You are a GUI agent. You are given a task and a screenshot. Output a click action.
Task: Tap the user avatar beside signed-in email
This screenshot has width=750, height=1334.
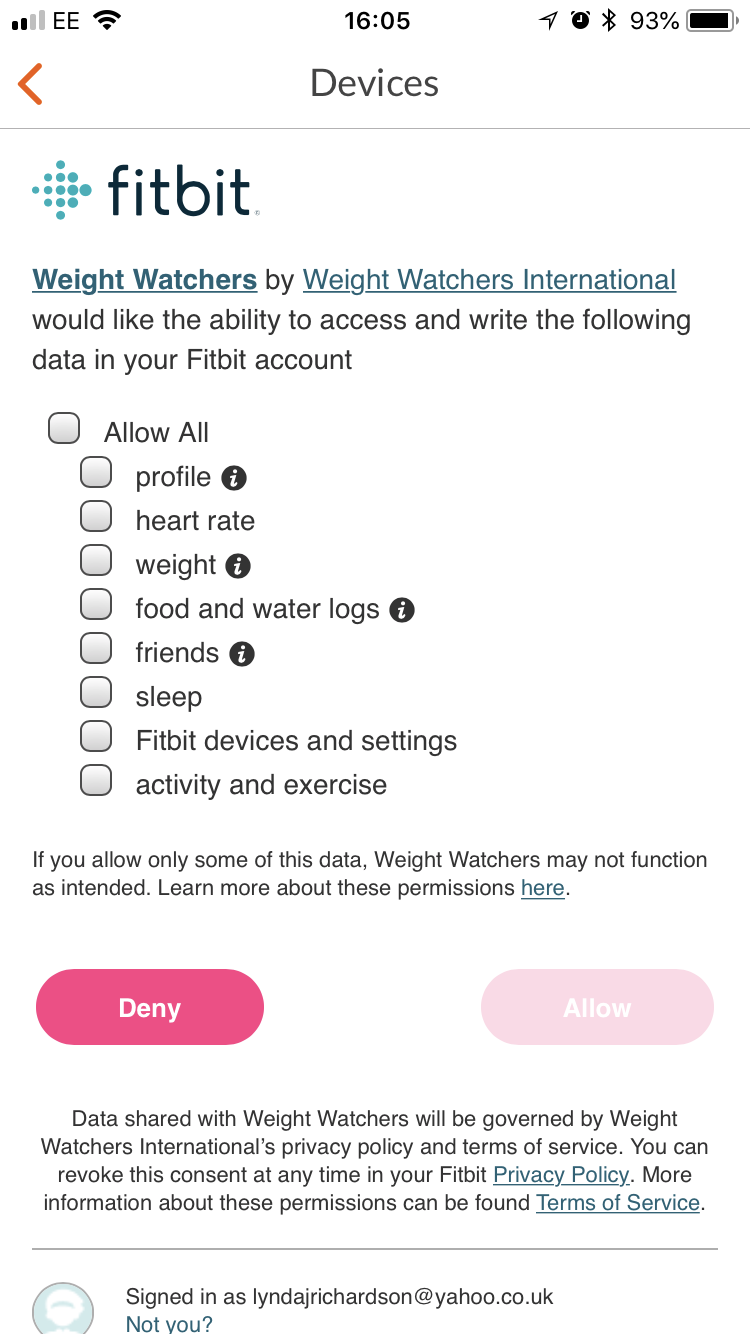63,1308
